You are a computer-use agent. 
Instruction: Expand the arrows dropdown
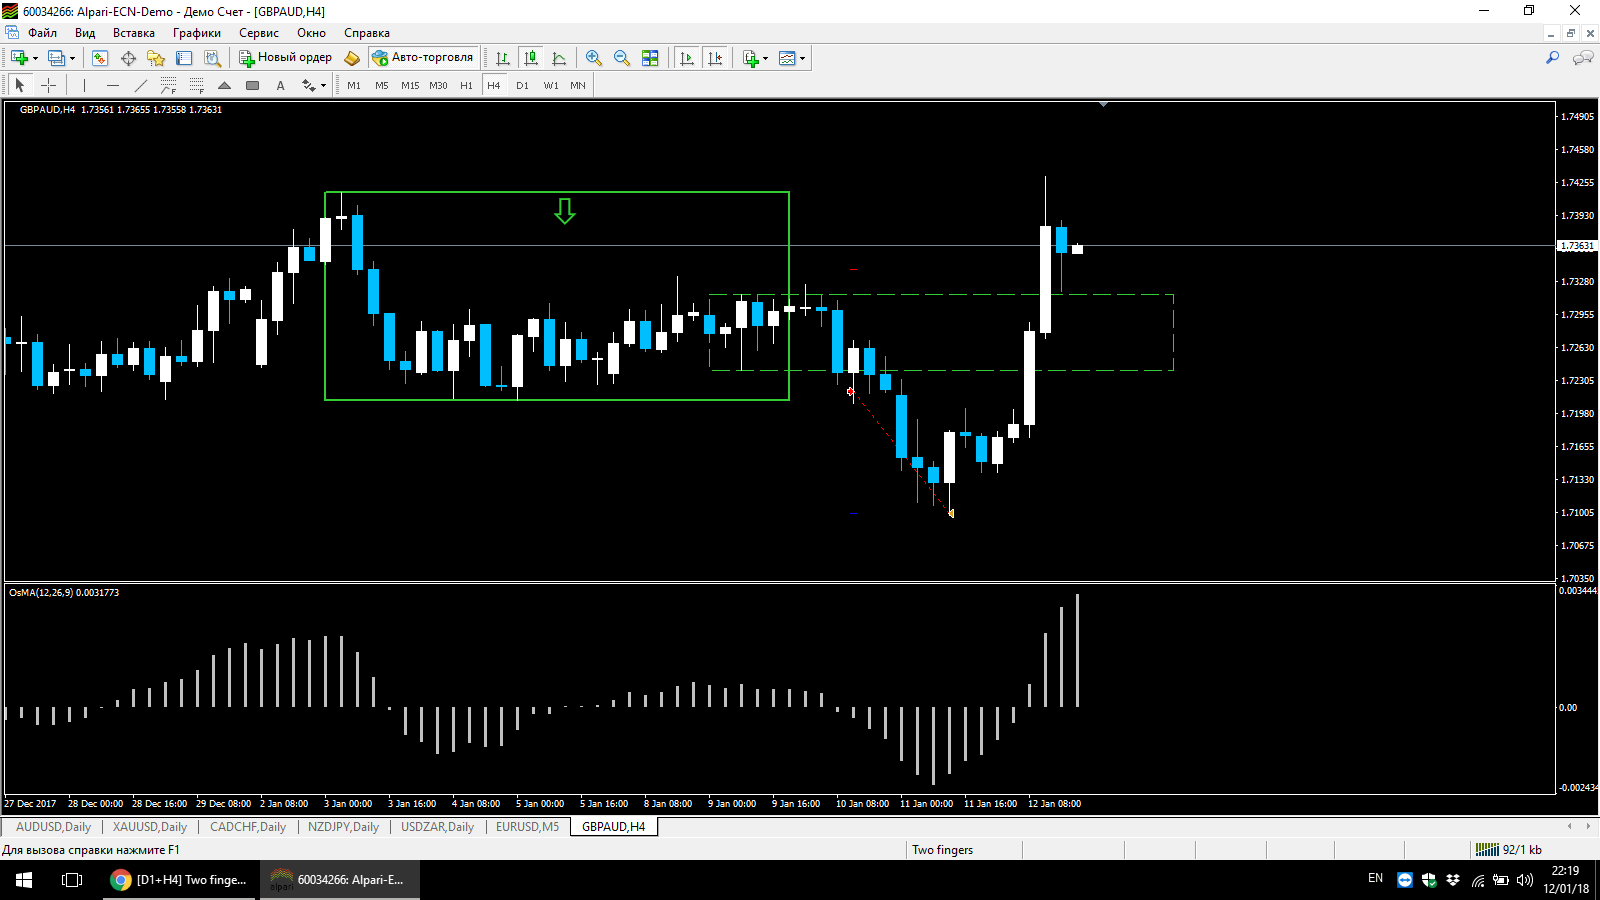tap(323, 86)
